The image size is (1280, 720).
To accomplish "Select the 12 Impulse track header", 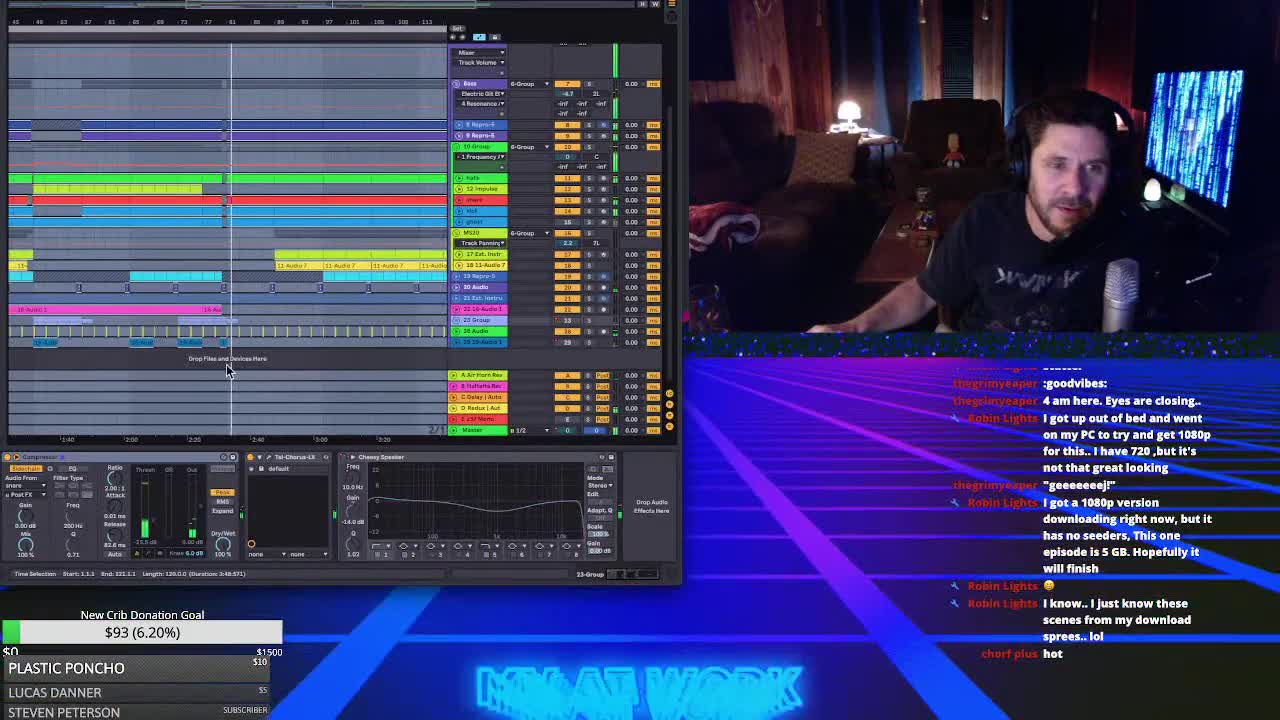I will 480,189.
